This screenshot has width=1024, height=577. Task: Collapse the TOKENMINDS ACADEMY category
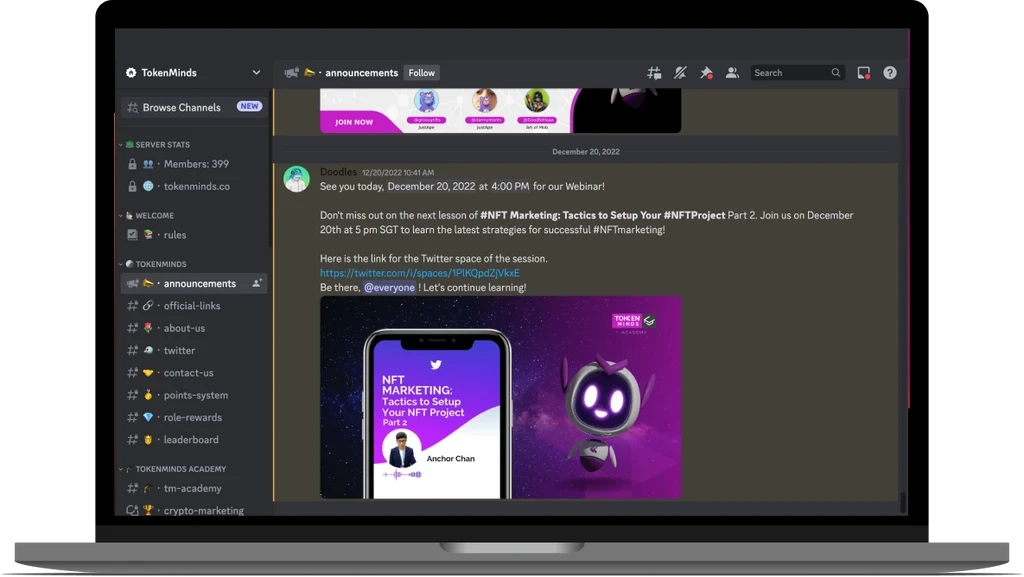(172, 469)
